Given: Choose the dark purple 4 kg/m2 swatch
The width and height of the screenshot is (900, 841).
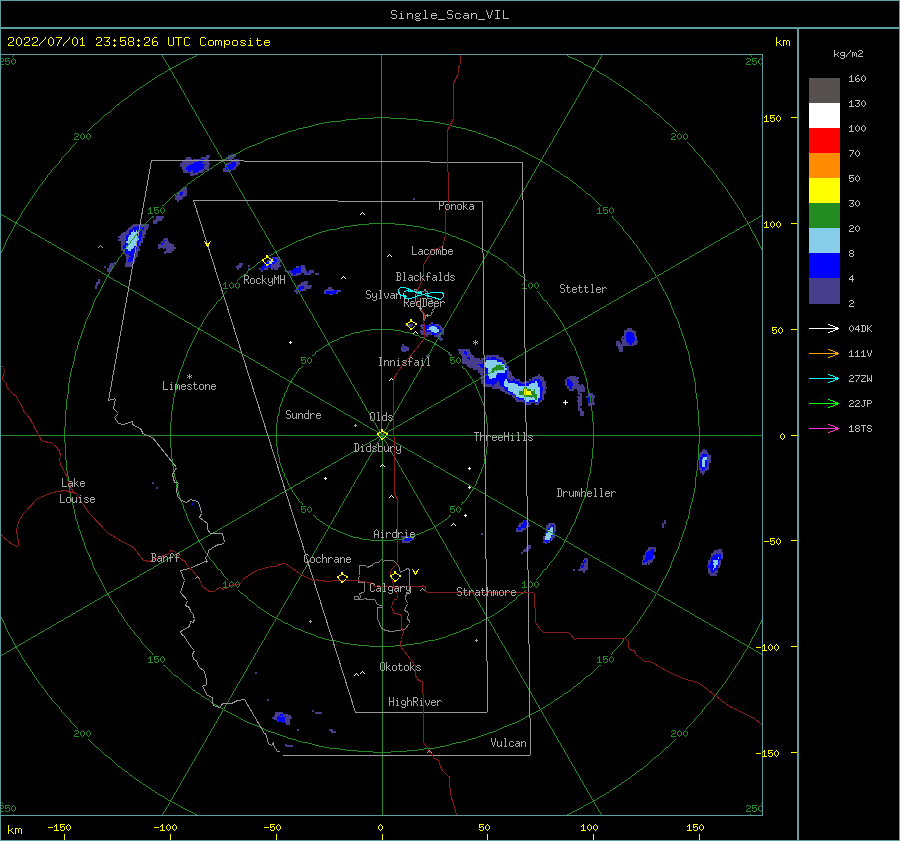Looking at the screenshot, I should (824, 290).
